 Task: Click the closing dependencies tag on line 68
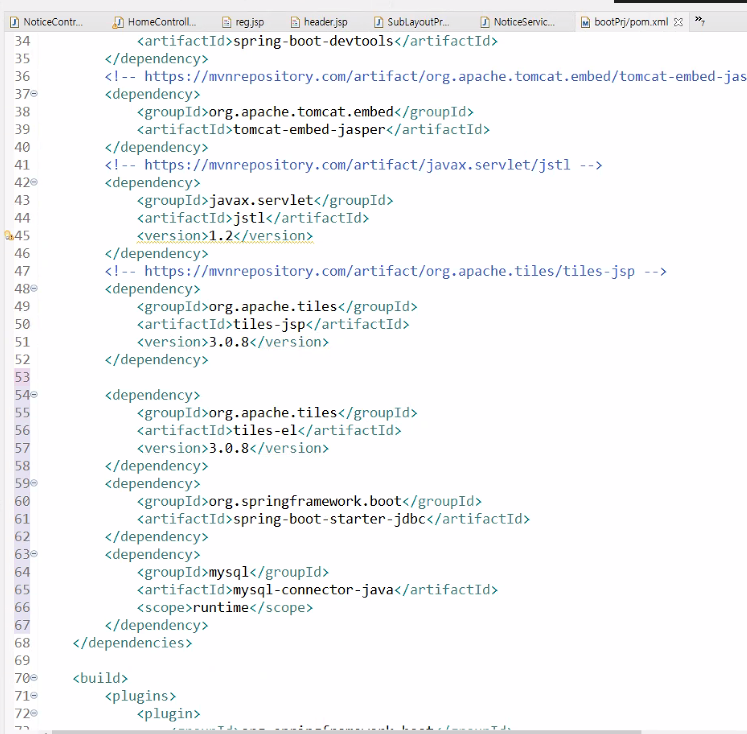click(x=132, y=643)
